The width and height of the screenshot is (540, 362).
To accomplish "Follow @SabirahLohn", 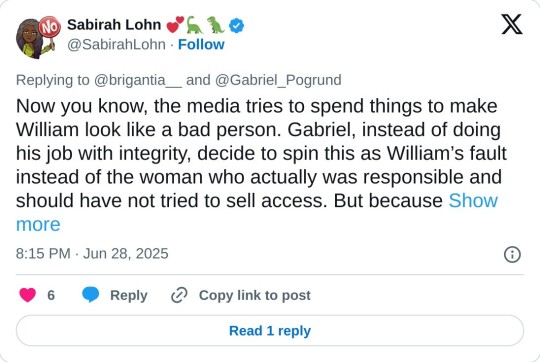I will click(201, 44).
